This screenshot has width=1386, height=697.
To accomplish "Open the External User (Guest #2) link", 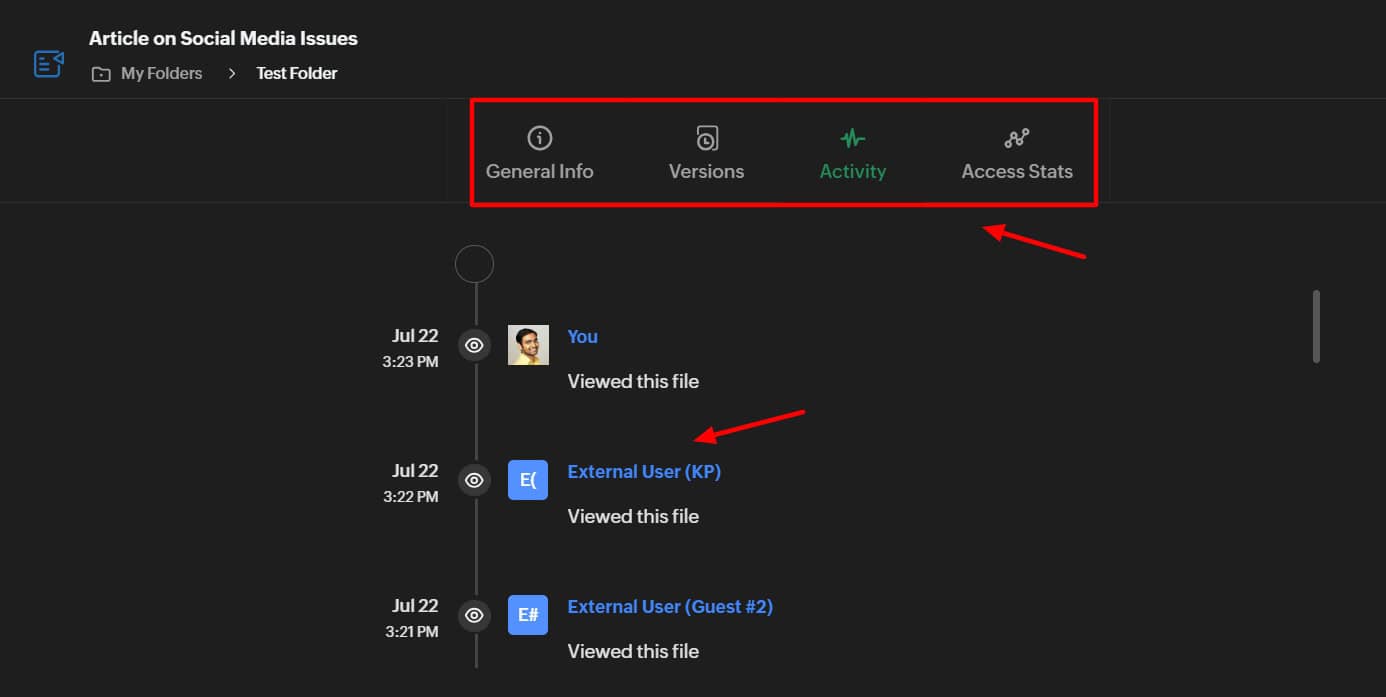I will pos(670,607).
